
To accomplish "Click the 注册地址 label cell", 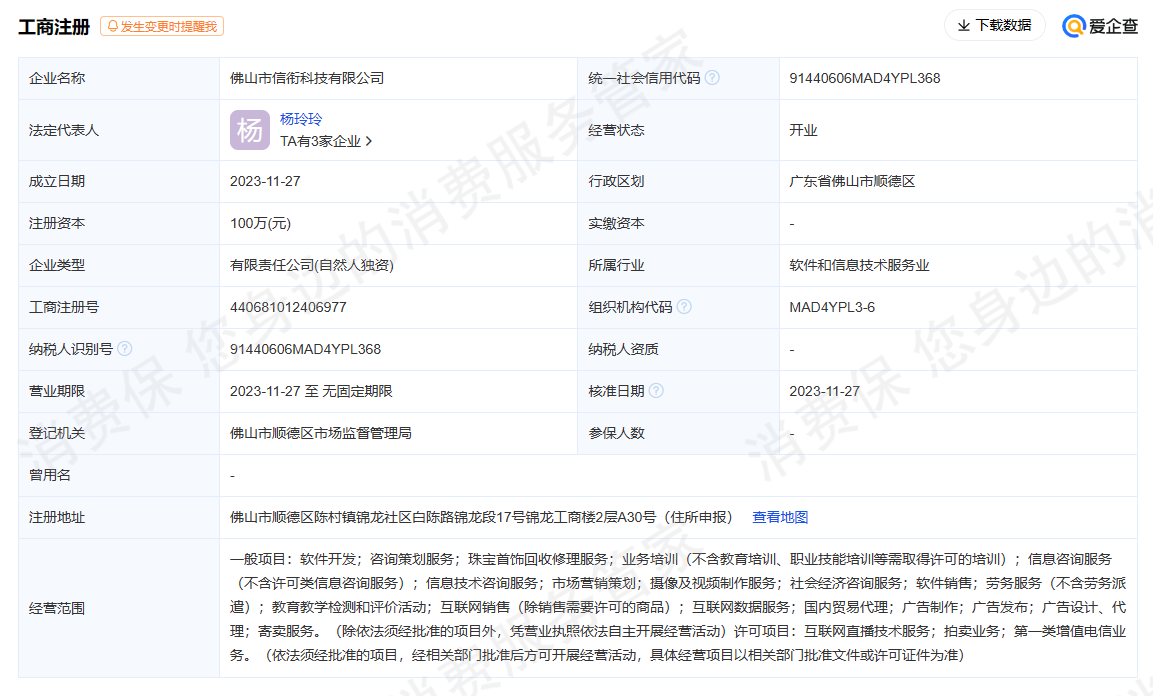I will 119,517.
